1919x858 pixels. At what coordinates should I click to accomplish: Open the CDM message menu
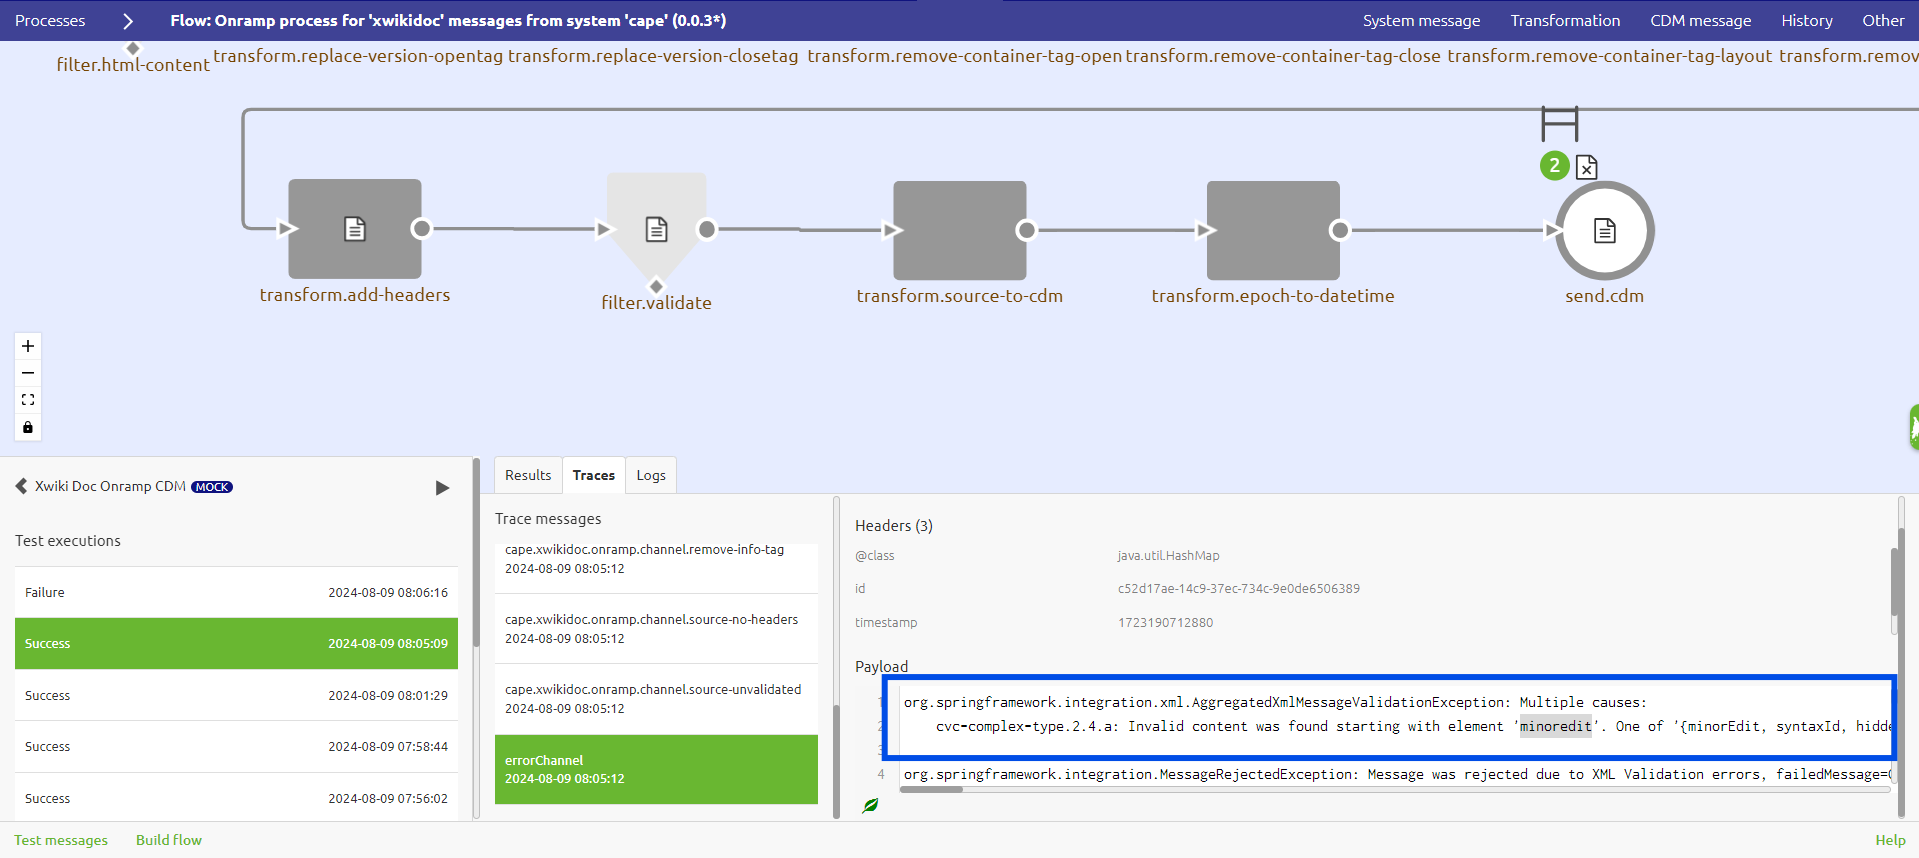pos(1700,20)
